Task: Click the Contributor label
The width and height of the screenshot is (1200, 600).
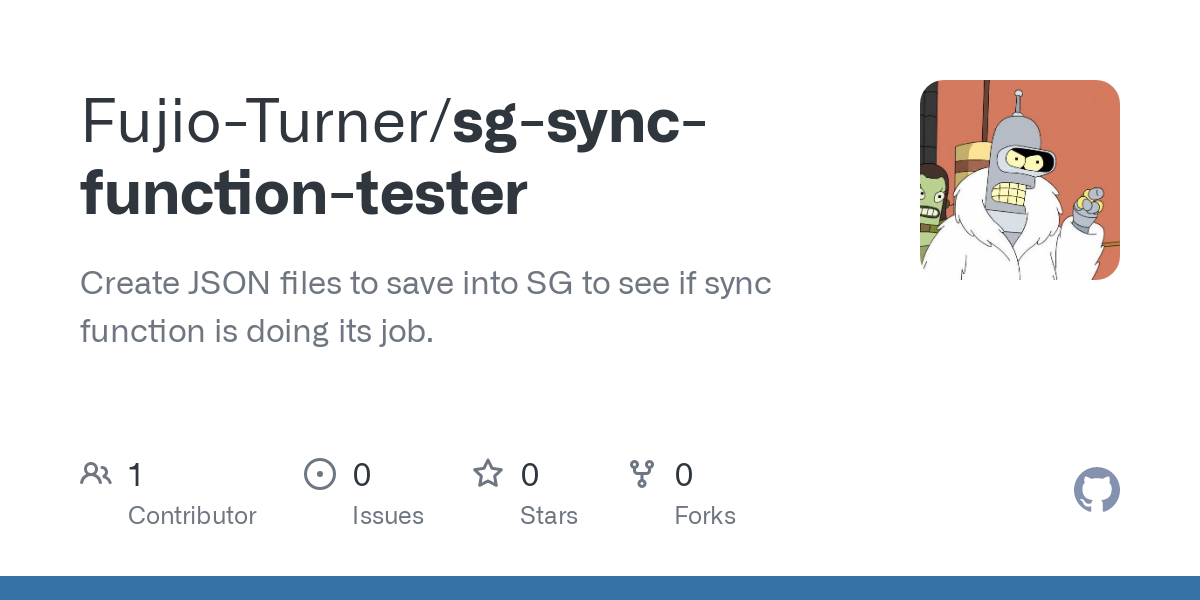Action: [192, 516]
